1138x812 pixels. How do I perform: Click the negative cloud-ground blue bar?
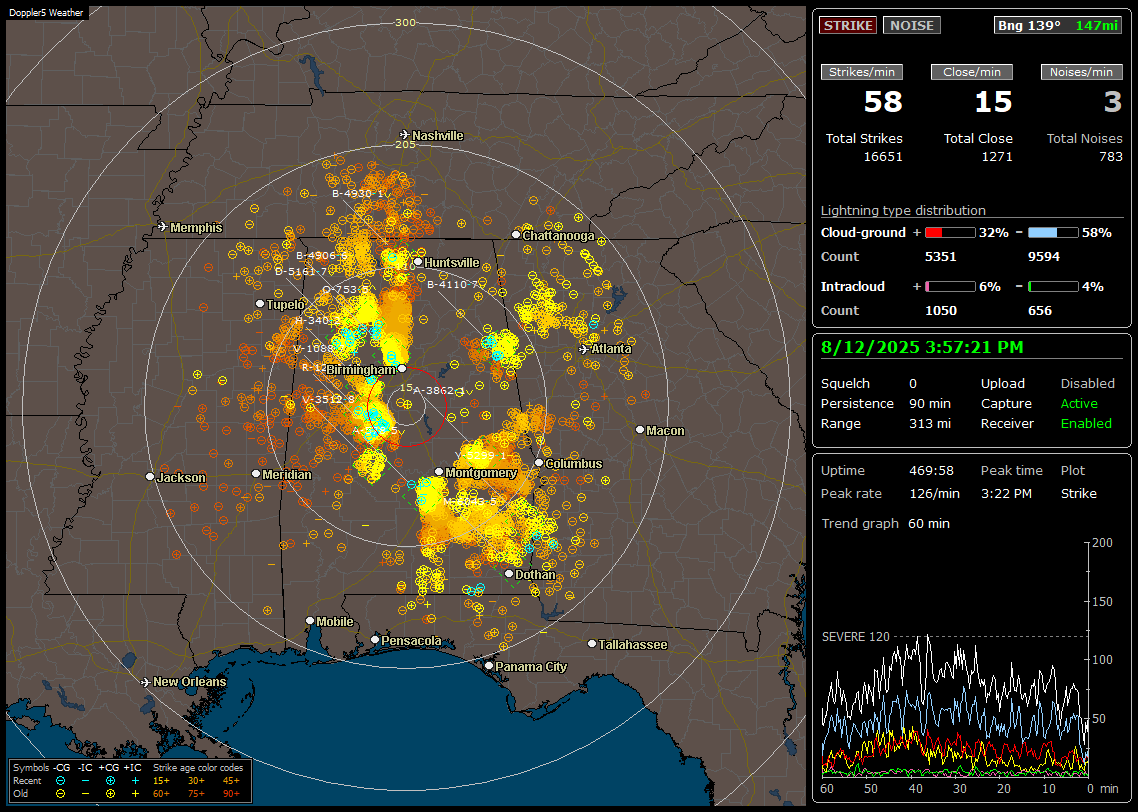click(1053, 233)
